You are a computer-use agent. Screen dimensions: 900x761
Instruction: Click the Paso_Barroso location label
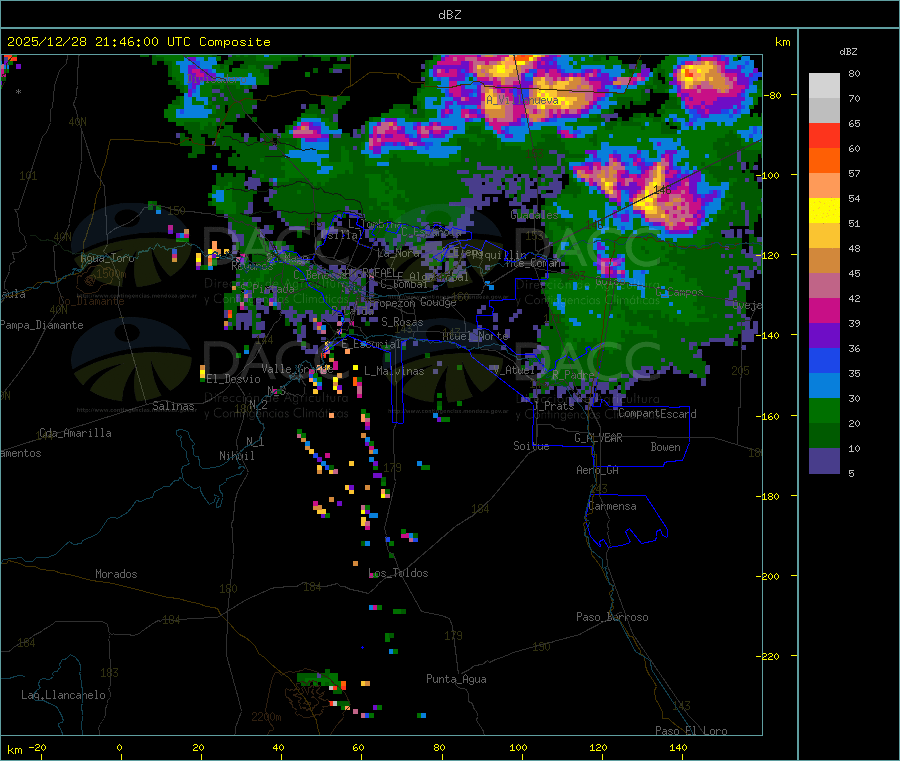tap(612, 617)
